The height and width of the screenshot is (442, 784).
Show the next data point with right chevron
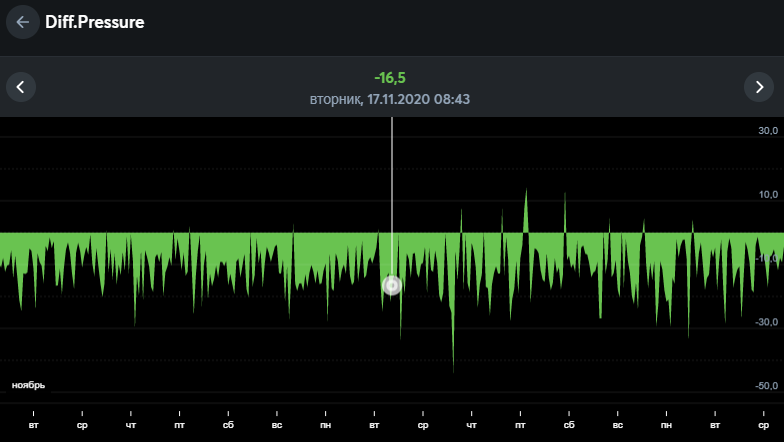[x=759, y=87]
